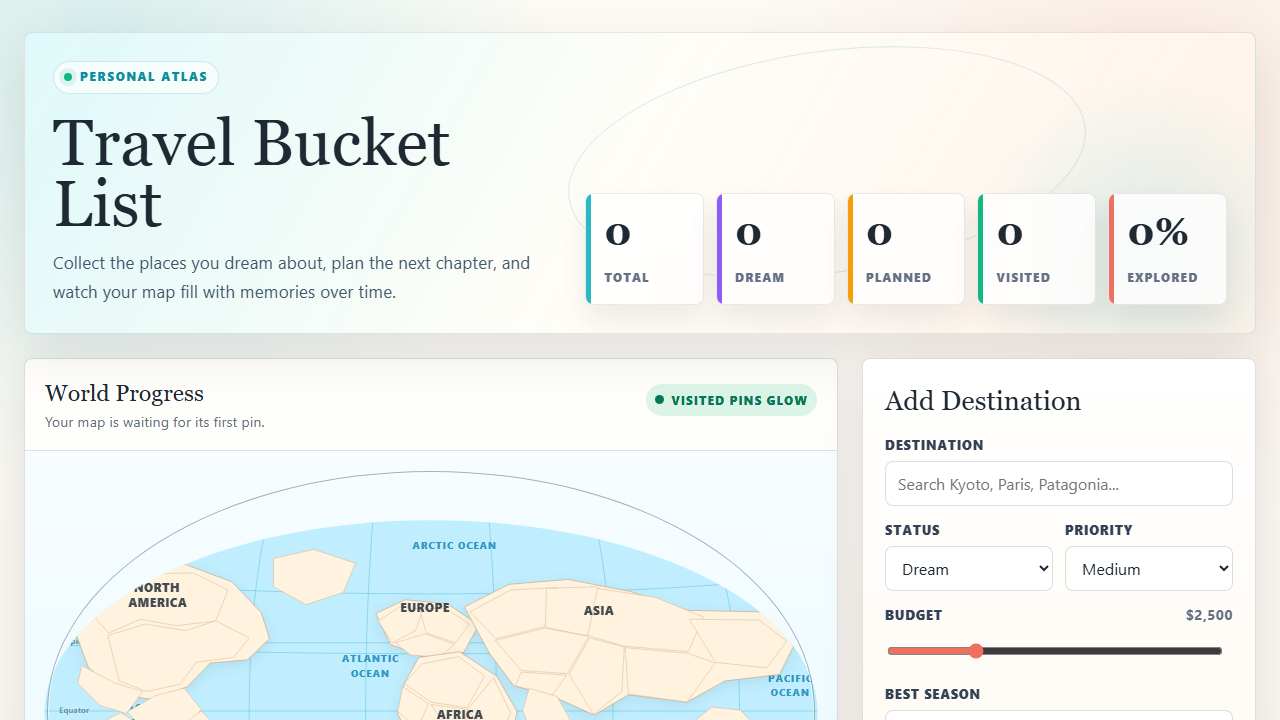
Task: Click the Planned stat card
Action: click(x=906, y=249)
